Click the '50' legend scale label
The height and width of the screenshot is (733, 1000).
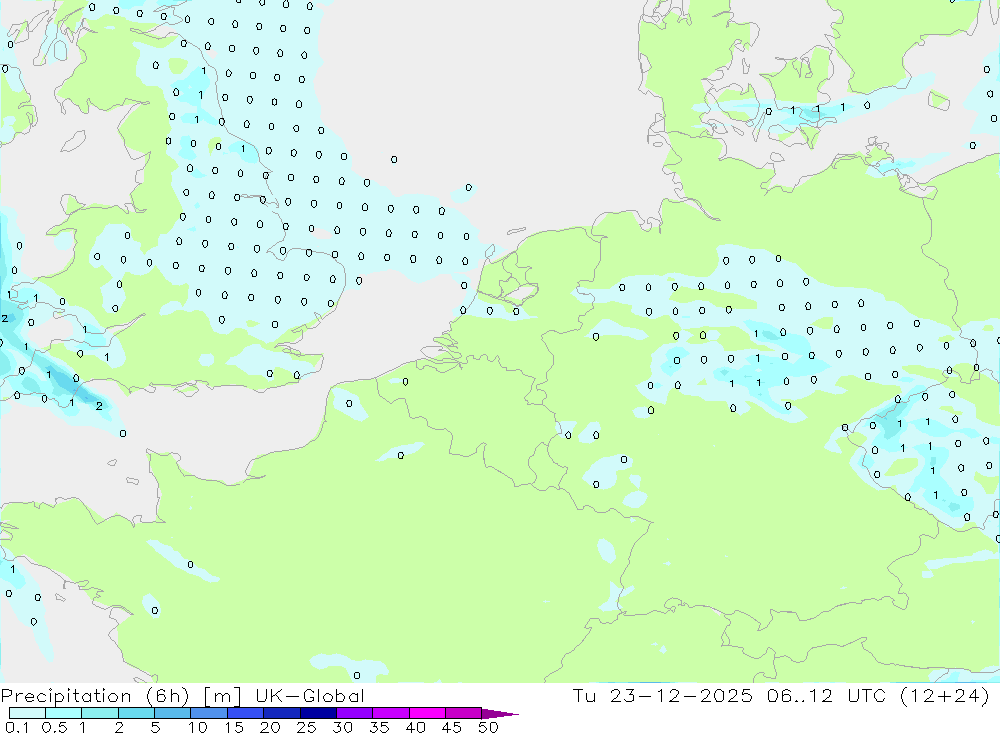click(x=488, y=727)
